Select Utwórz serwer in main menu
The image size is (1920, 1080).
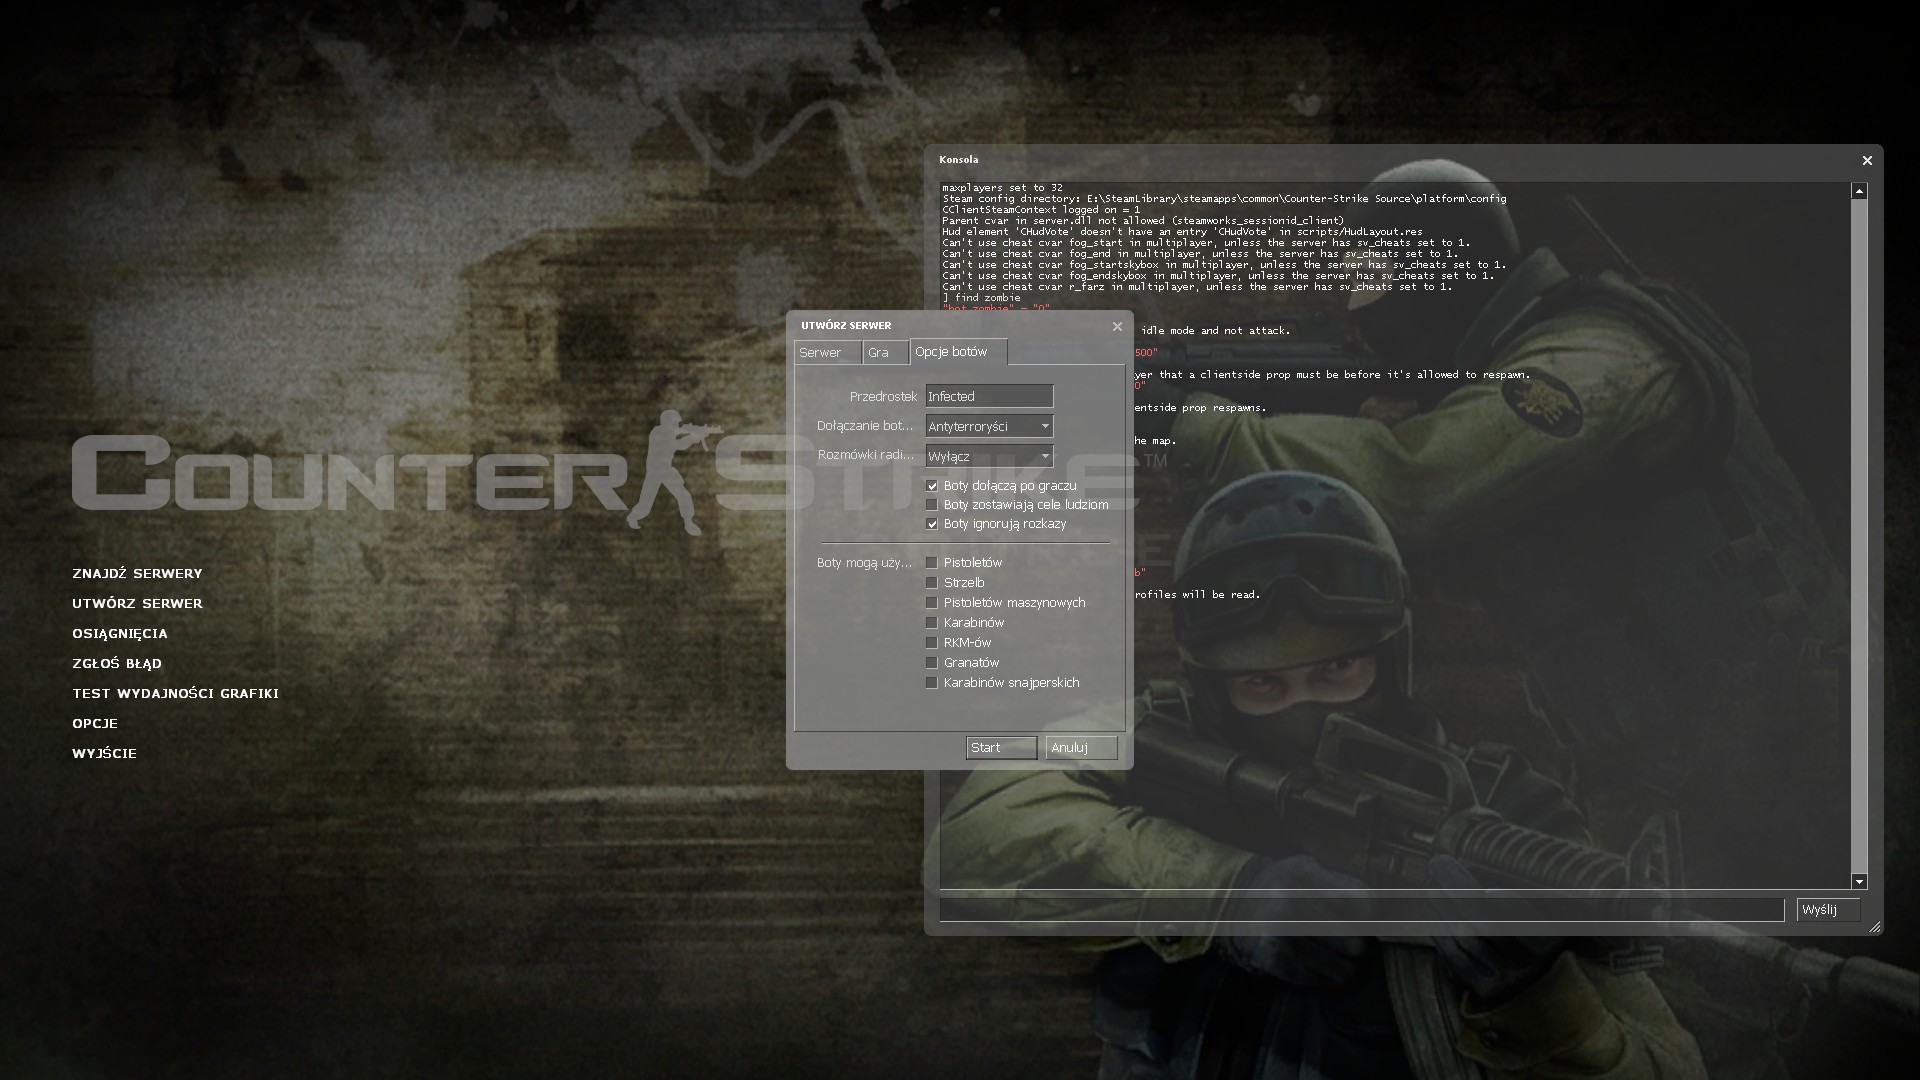tap(137, 604)
